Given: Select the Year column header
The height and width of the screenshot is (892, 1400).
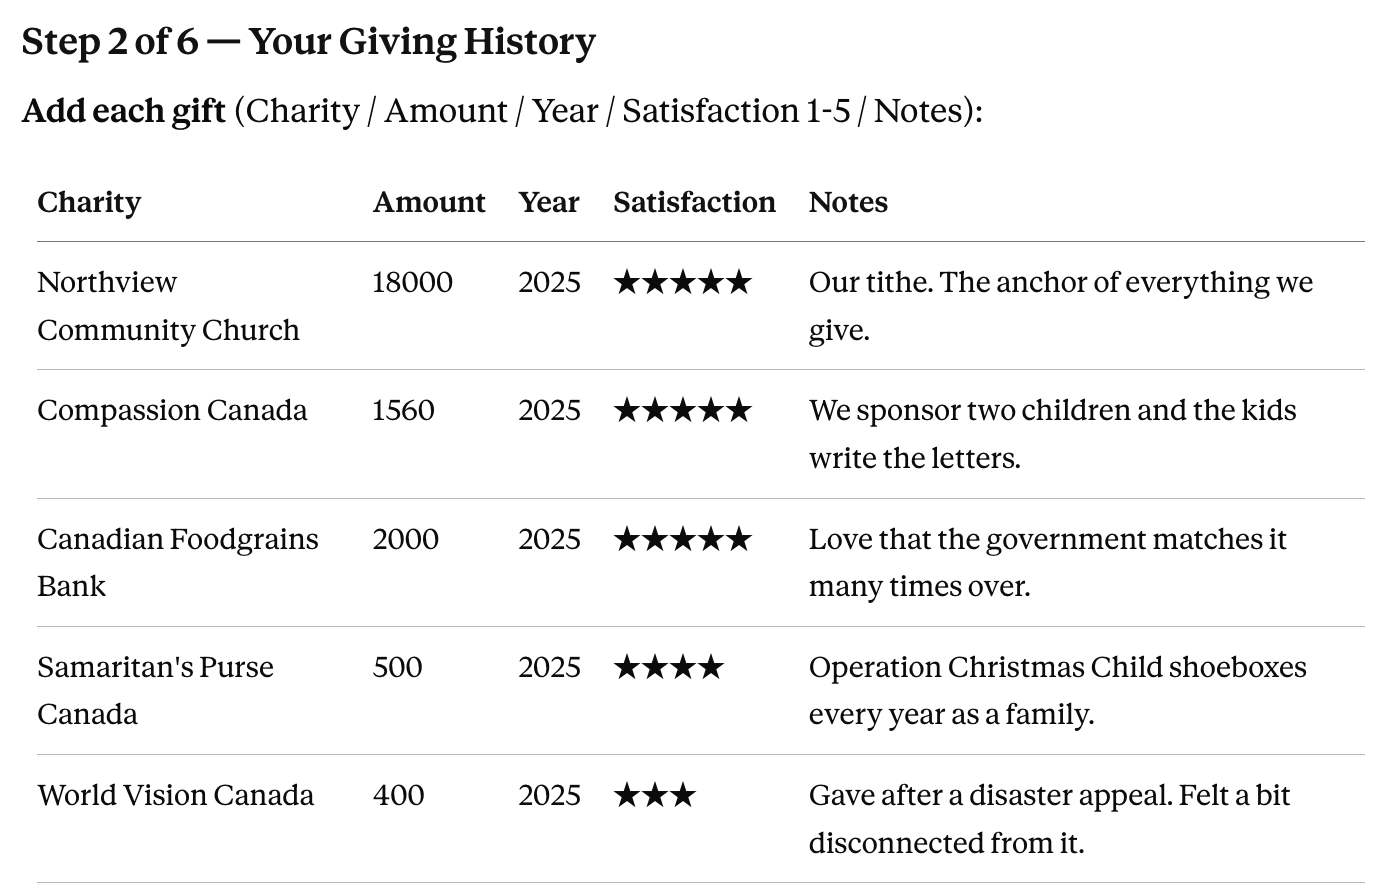Looking at the screenshot, I should pos(549,203).
